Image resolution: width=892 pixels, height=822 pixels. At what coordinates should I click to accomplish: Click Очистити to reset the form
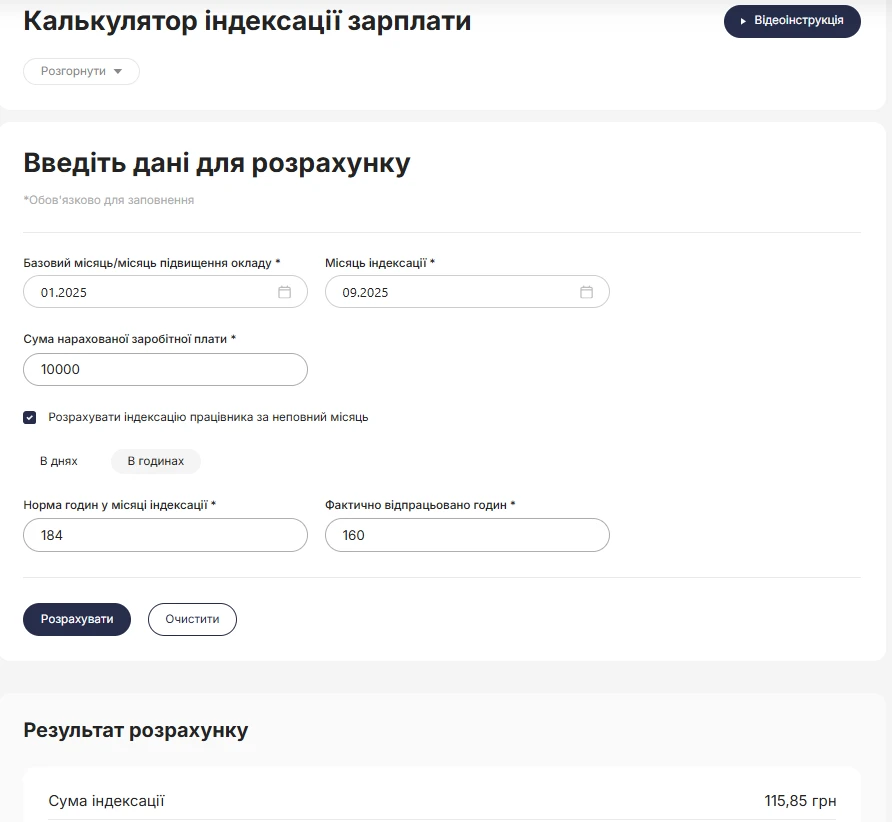click(x=192, y=619)
